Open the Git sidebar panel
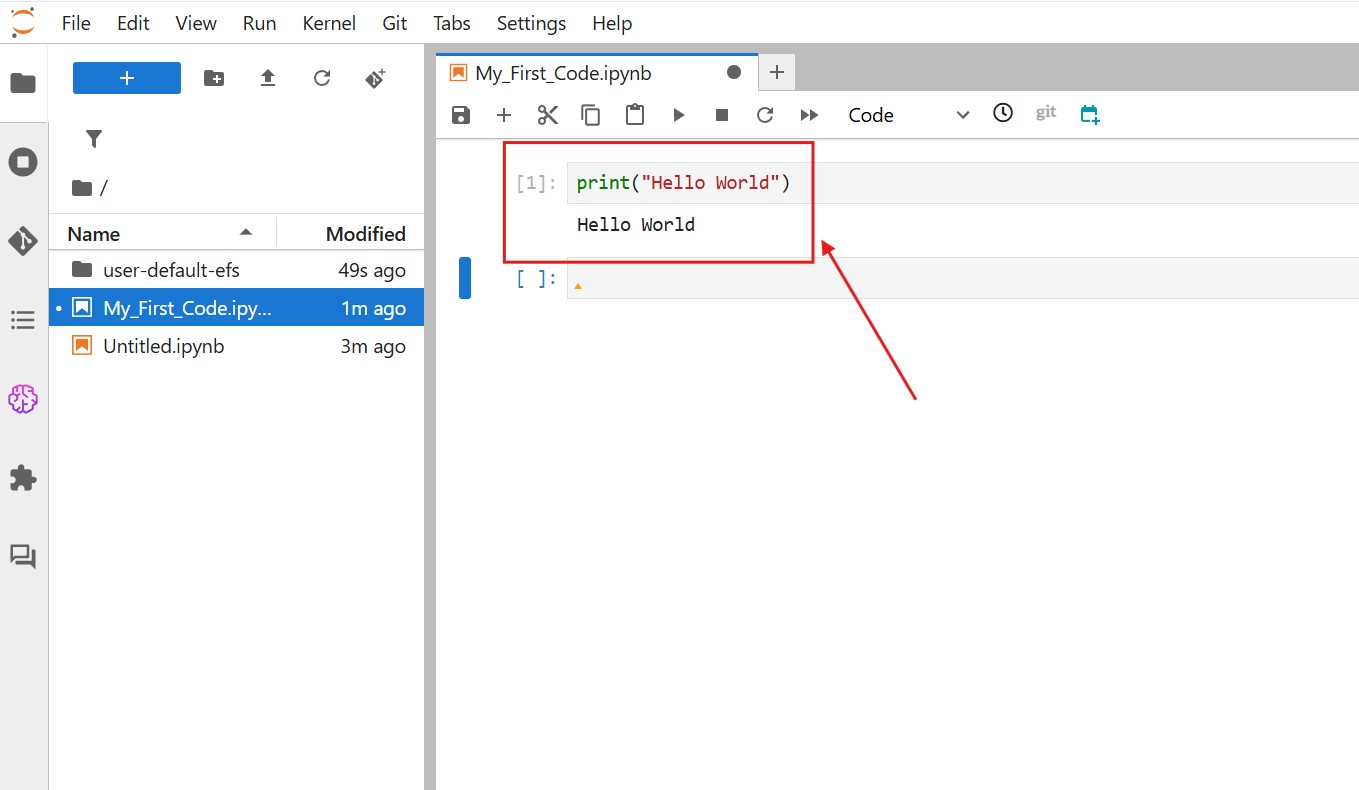The height and width of the screenshot is (790, 1359). [23, 241]
